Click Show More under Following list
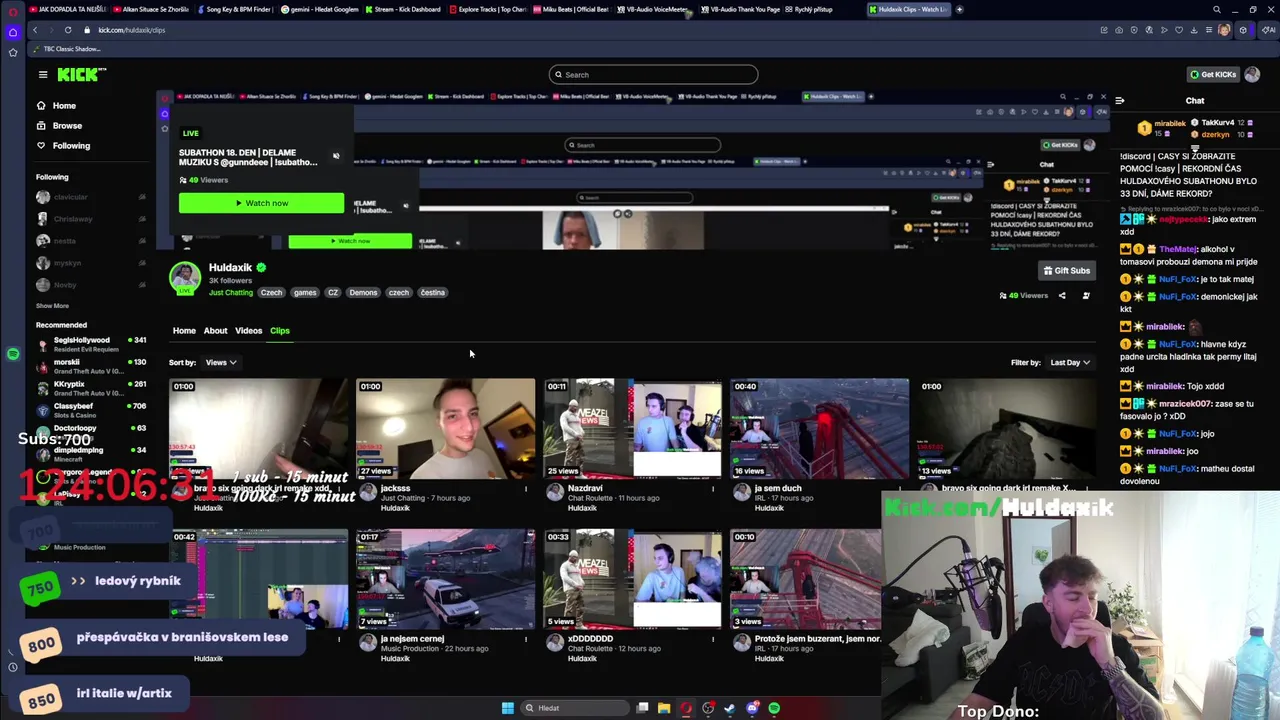1280x720 pixels. click(x=52, y=306)
